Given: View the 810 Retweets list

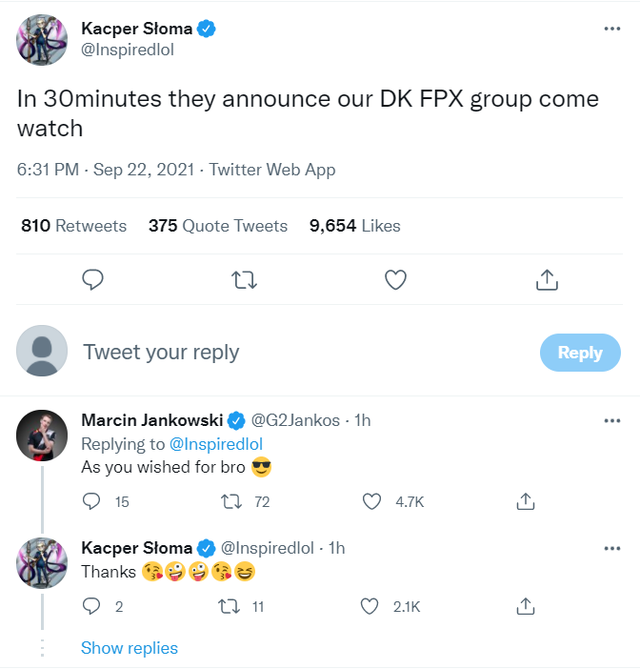Looking at the screenshot, I should click(x=74, y=226).
